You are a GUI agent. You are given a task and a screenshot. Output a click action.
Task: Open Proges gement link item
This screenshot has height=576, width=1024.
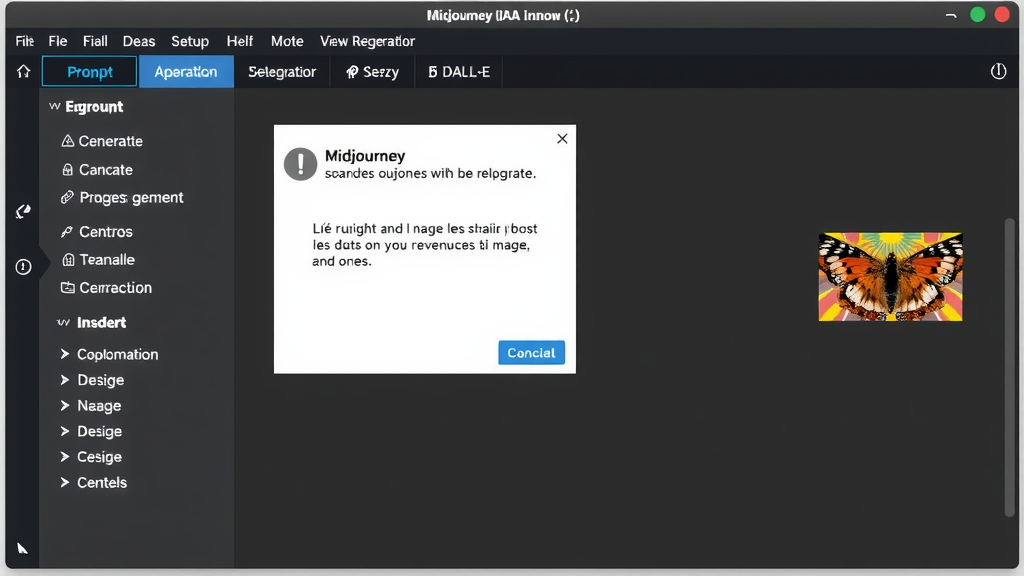pos(122,198)
